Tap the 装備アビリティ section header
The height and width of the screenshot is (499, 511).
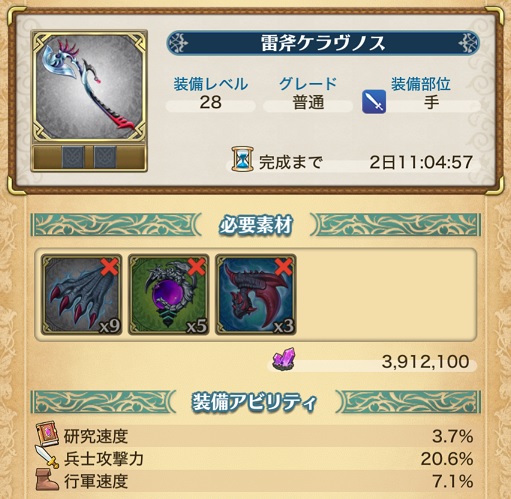point(256,402)
